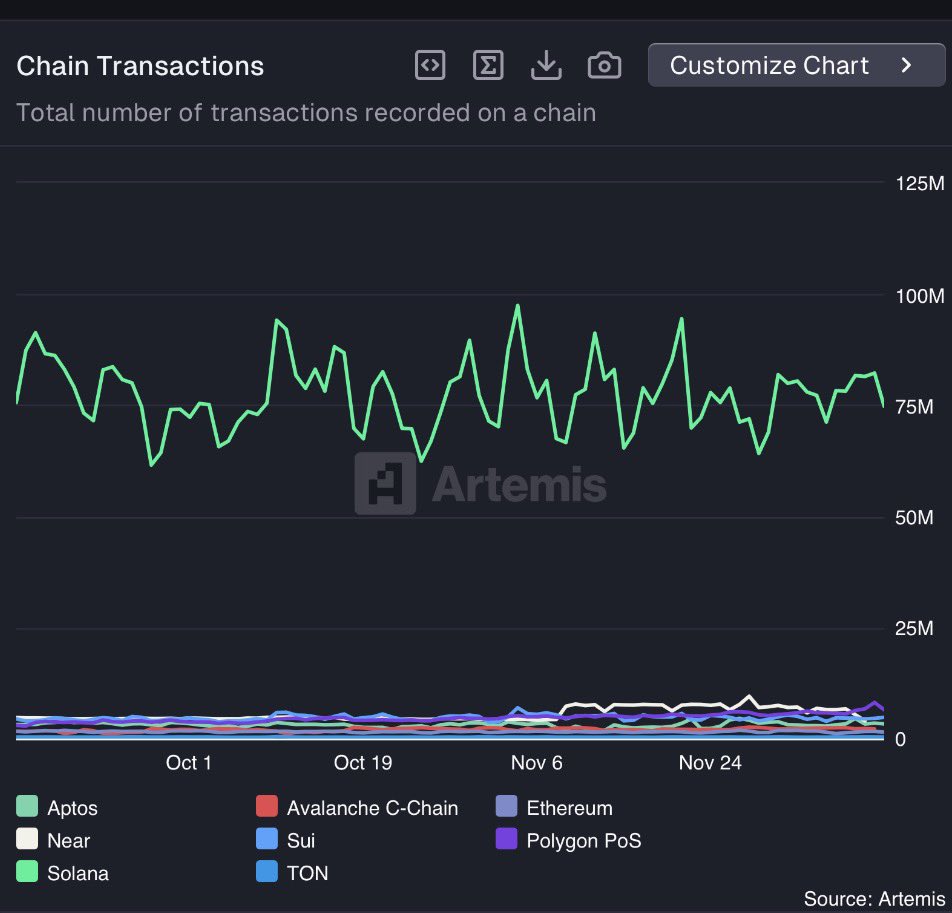Toggle the Near series in legend
Image resolution: width=952 pixels, height=913 pixels.
tap(68, 841)
